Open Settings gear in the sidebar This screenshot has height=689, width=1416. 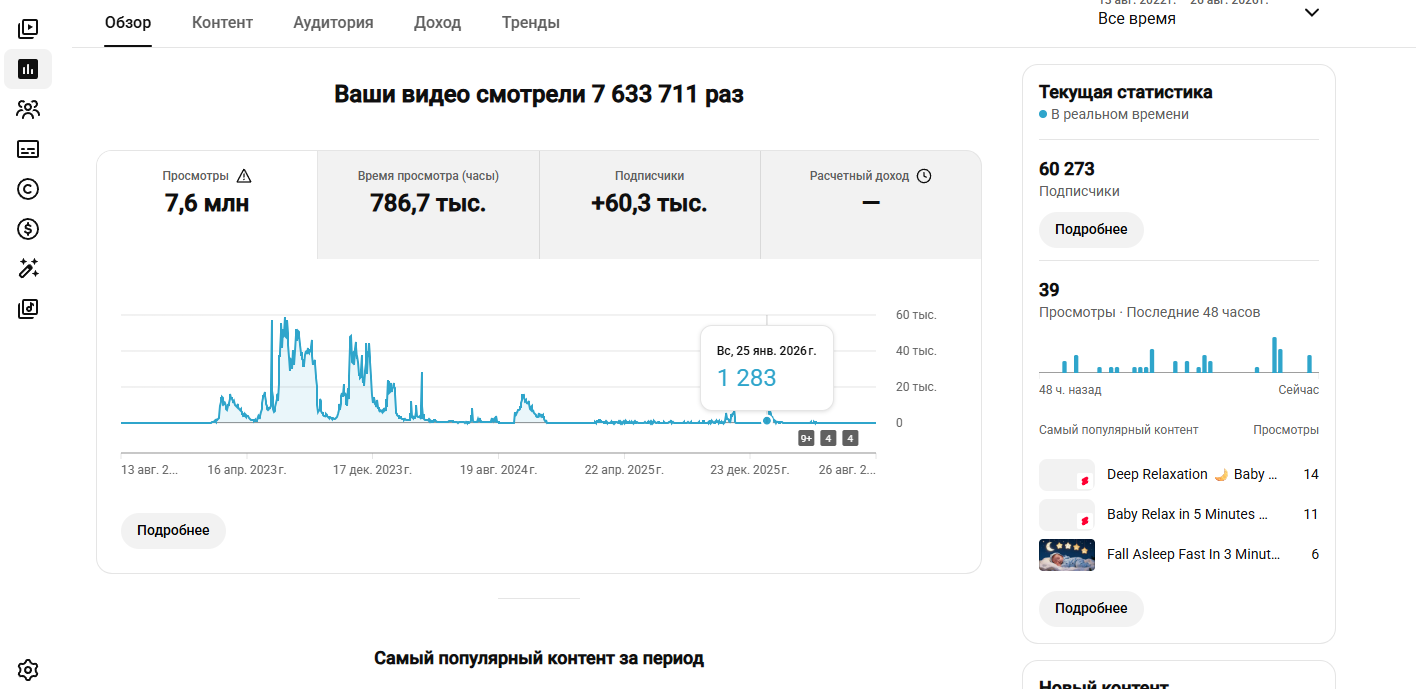pyautogui.click(x=28, y=669)
